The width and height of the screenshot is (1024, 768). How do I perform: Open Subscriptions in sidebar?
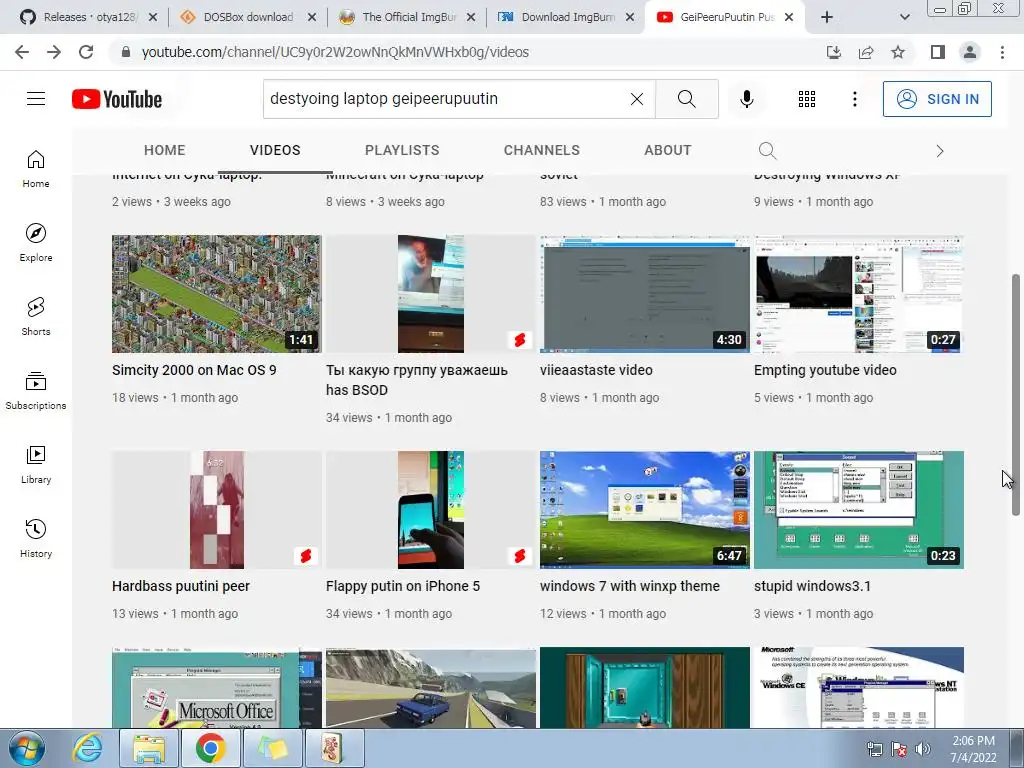point(36,390)
